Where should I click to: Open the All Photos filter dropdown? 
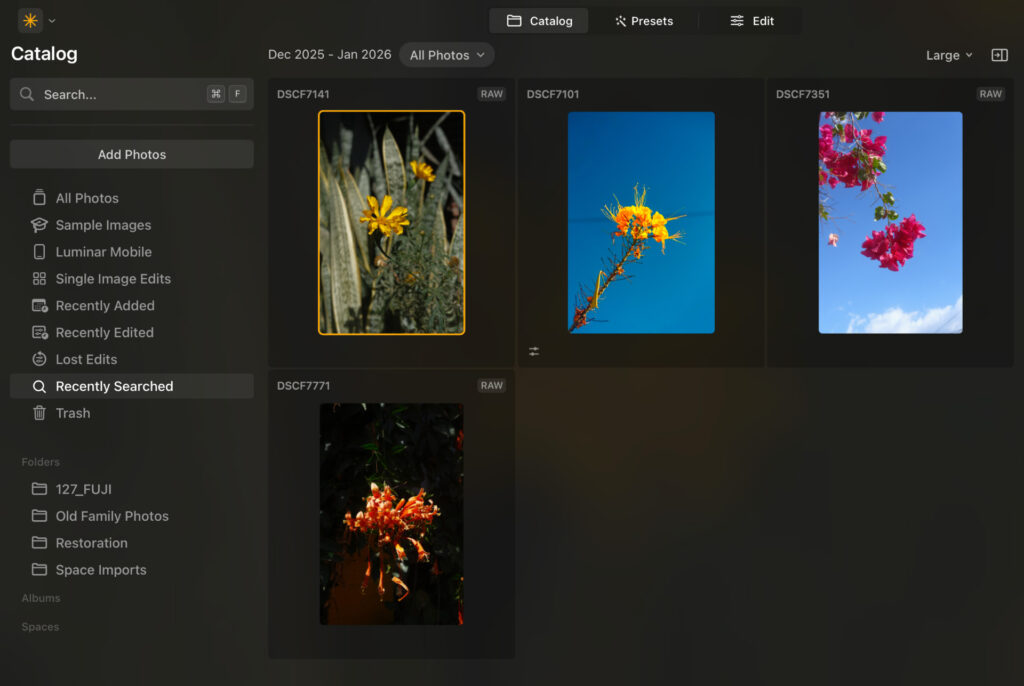(x=446, y=55)
